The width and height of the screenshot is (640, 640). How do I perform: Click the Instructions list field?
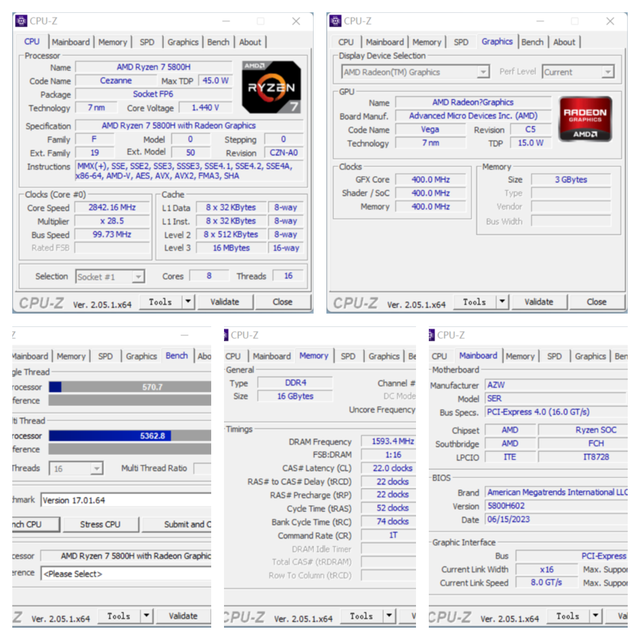tap(189, 171)
